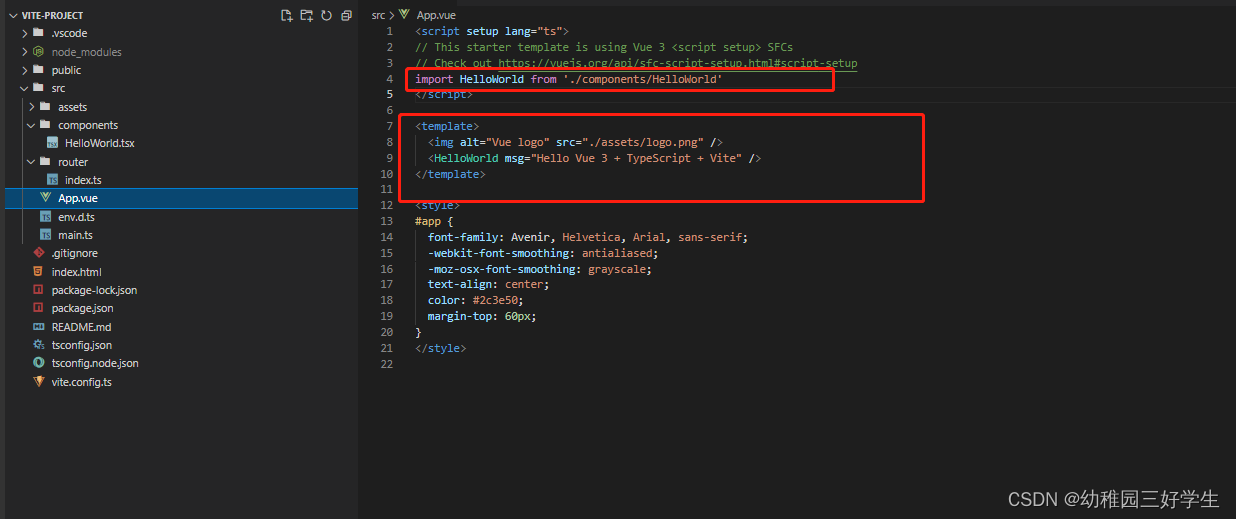Image resolution: width=1236 pixels, height=519 pixels.
Task: Click the npm icon next to package.json
Action: 39,308
